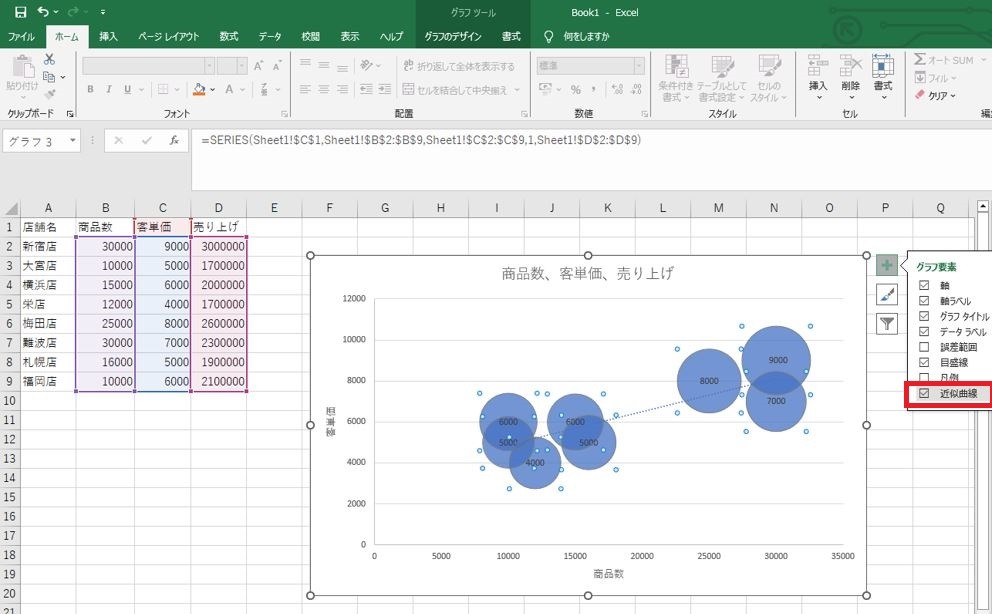Click the percent style icon

(x=576, y=90)
